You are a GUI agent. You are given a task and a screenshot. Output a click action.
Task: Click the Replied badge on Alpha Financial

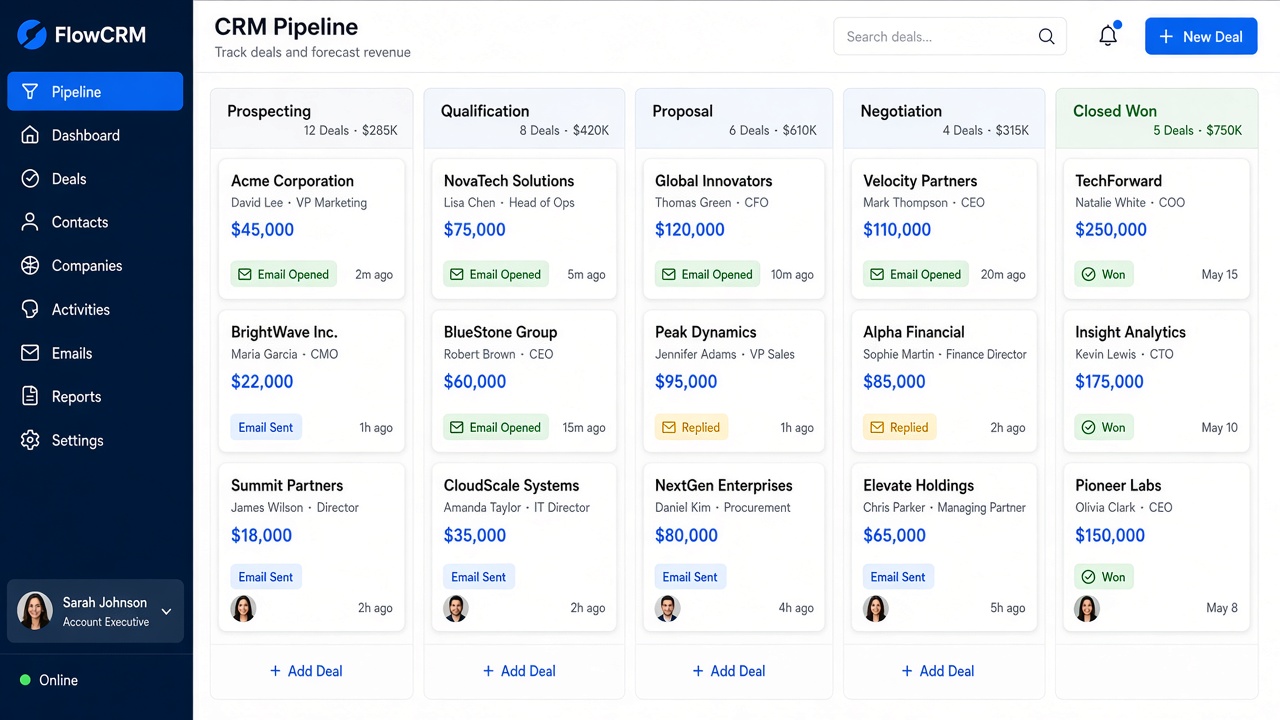click(x=900, y=427)
